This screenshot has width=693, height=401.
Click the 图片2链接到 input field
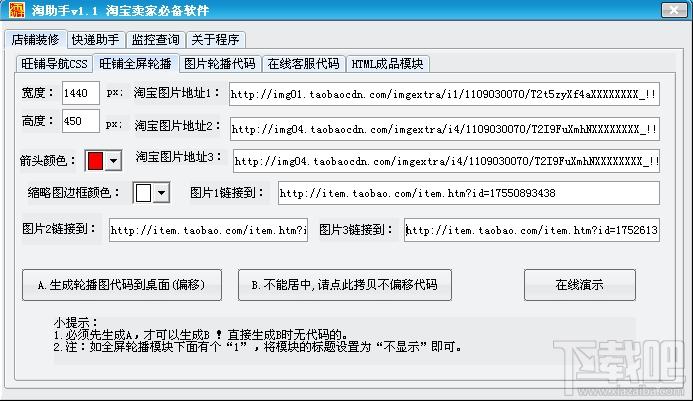click(x=207, y=230)
